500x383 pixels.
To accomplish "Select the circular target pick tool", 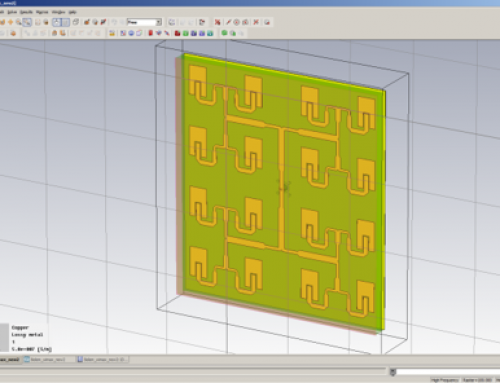I will tap(237, 22).
